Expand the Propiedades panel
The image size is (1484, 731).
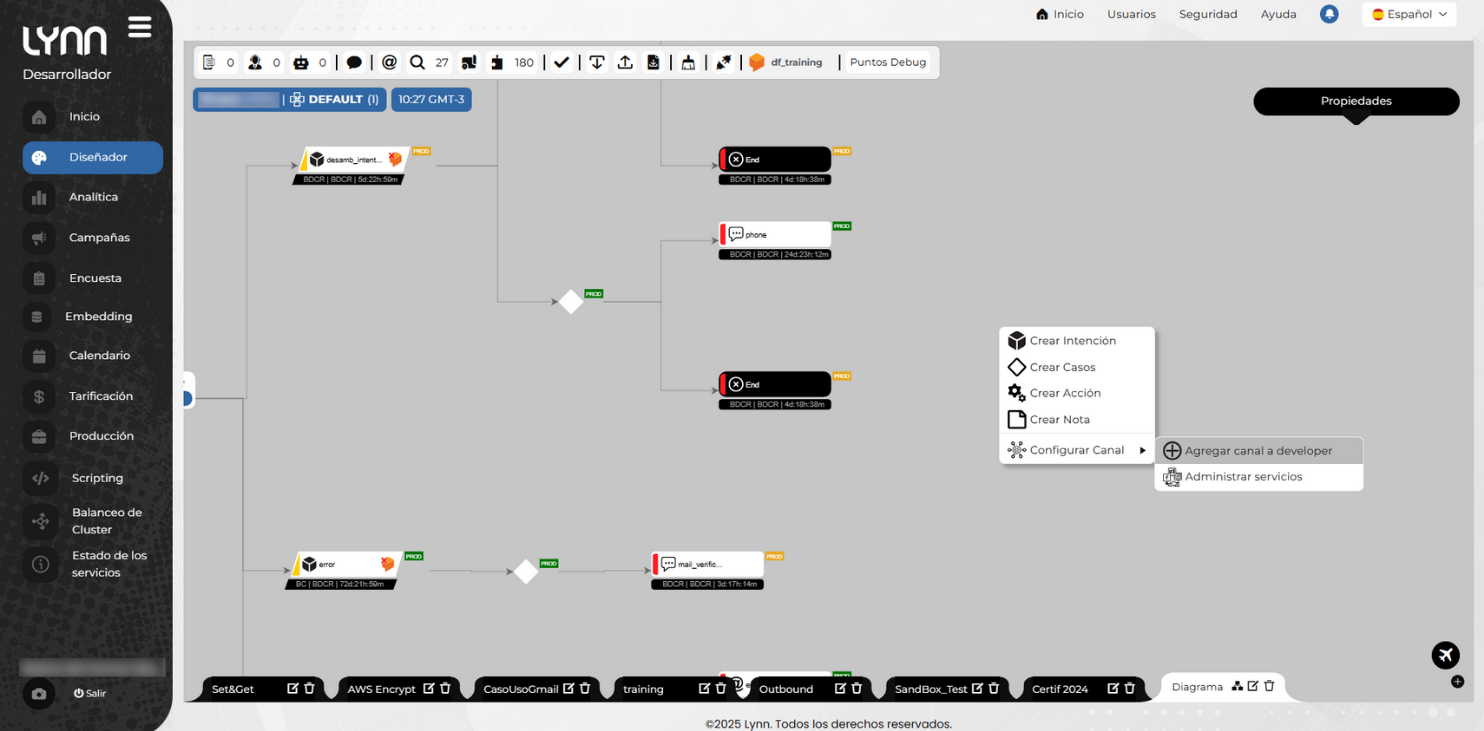click(x=1356, y=101)
